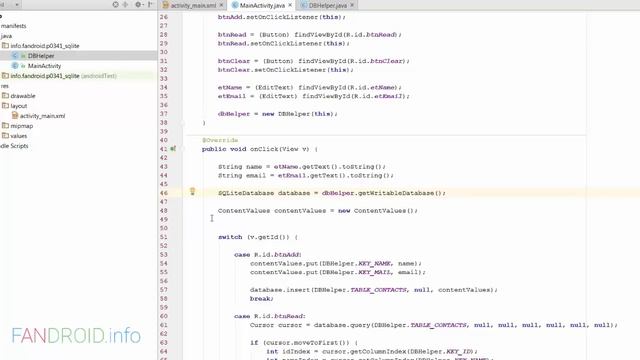Click 'case R.id.btnAdd:' on line 53
640x360 pixels.
[268, 255]
